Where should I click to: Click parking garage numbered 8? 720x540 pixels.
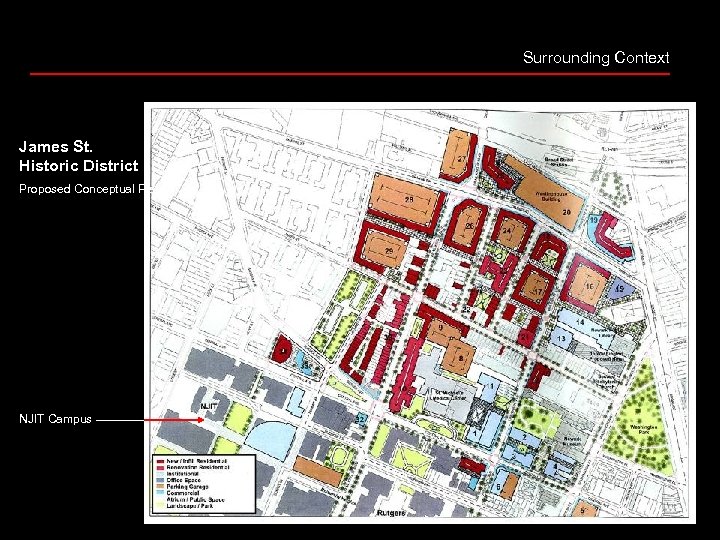click(459, 357)
